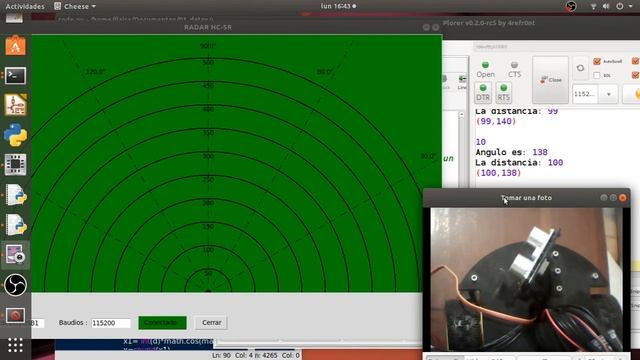Image resolution: width=640 pixels, height=360 pixels.
Task: Click the 'Ln: 90' status bar entry
Action: tap(221, 356)
